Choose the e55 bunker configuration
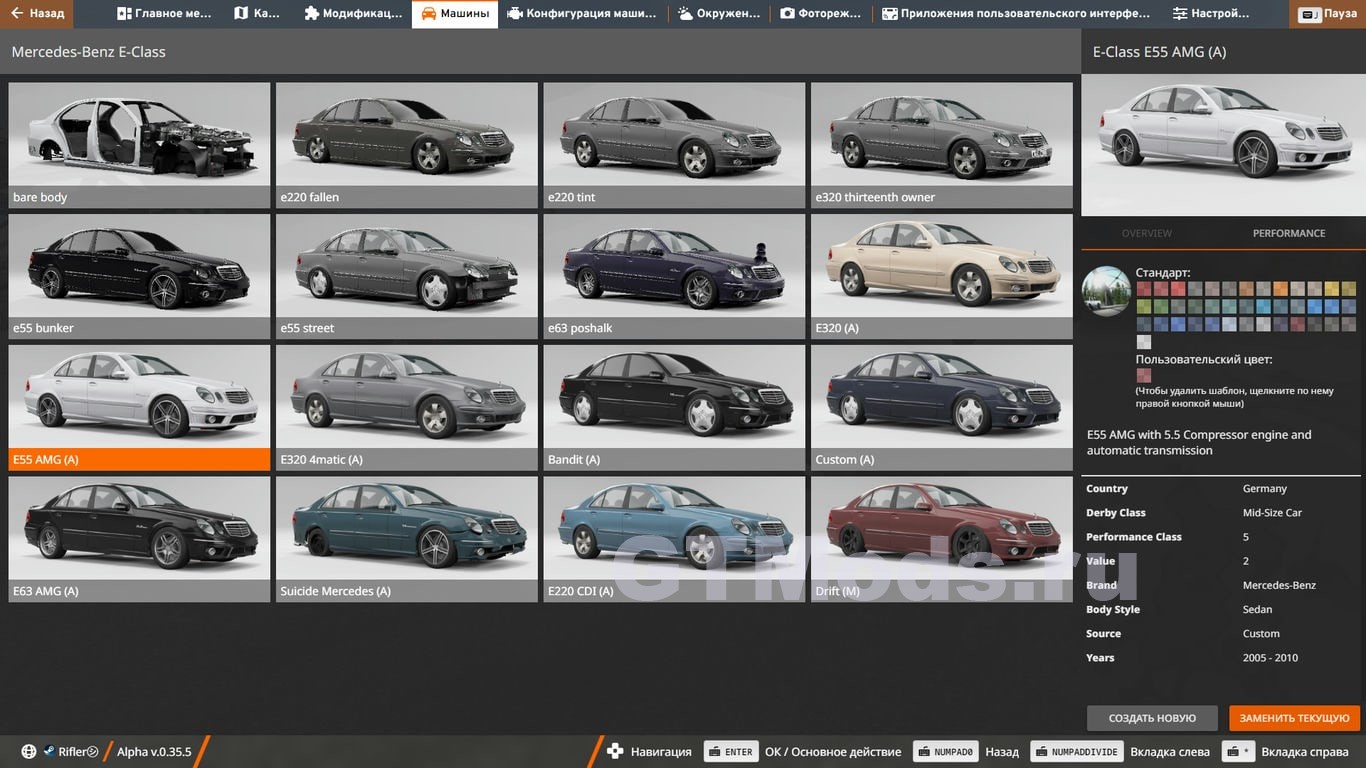Image resolution: width=1366 pixels, height=768 pixels. [139, 276]
